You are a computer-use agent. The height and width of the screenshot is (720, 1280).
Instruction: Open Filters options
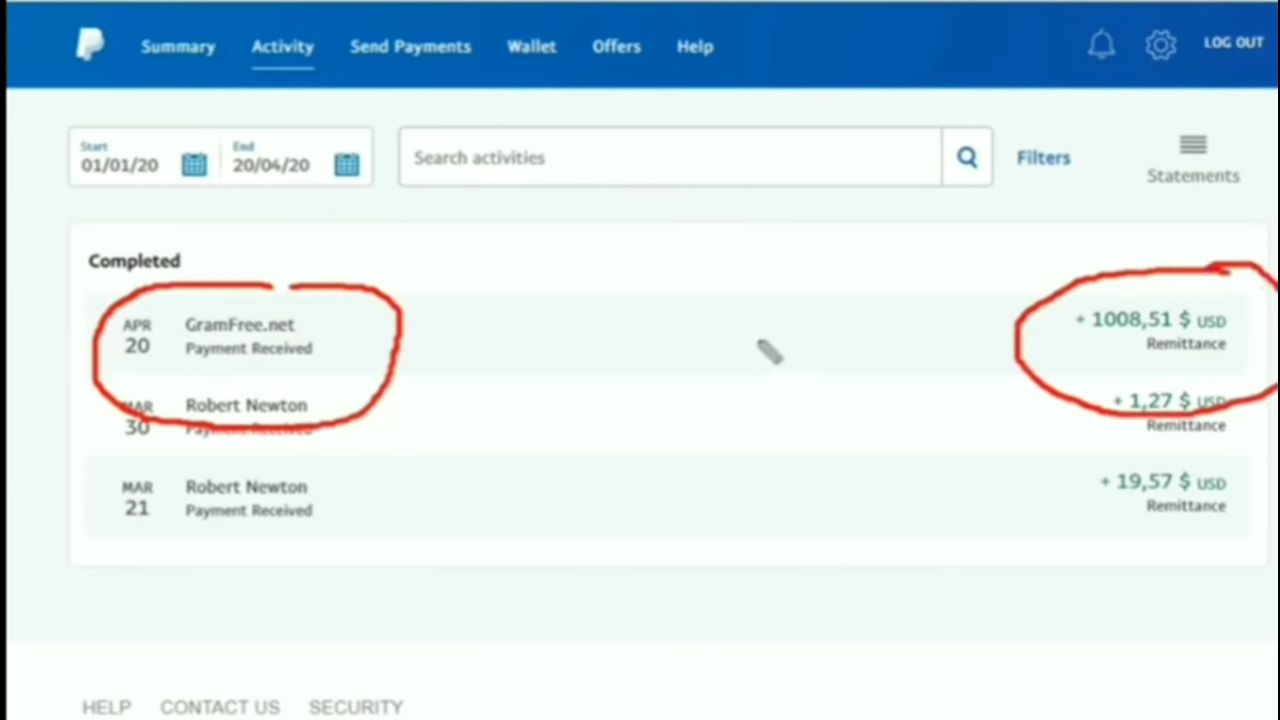click(1043, 157)
